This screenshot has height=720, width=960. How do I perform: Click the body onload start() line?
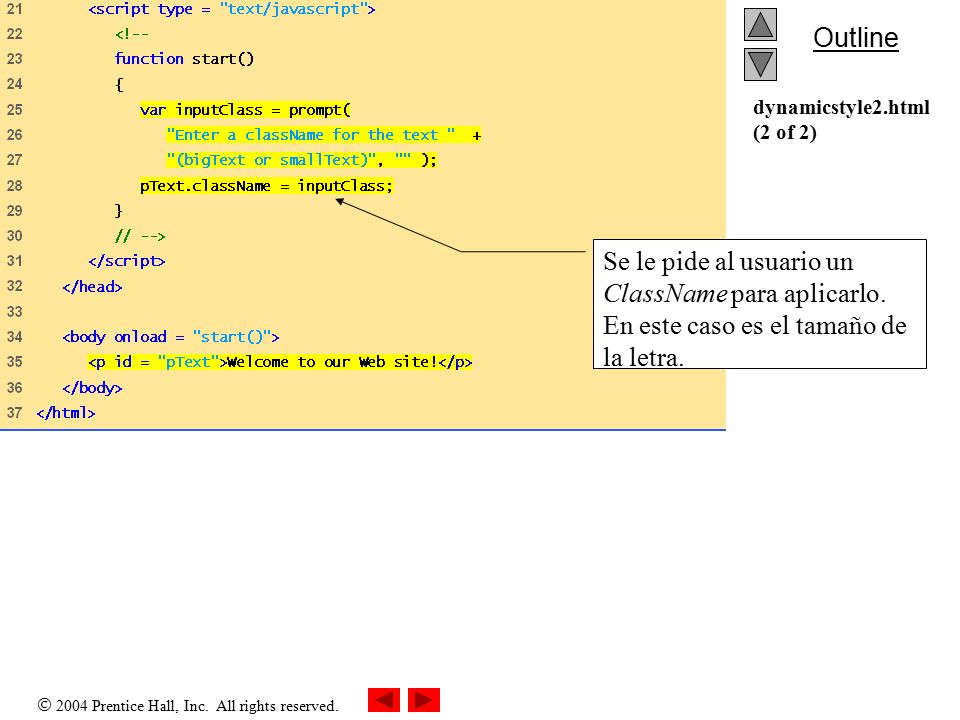point(171,337)
